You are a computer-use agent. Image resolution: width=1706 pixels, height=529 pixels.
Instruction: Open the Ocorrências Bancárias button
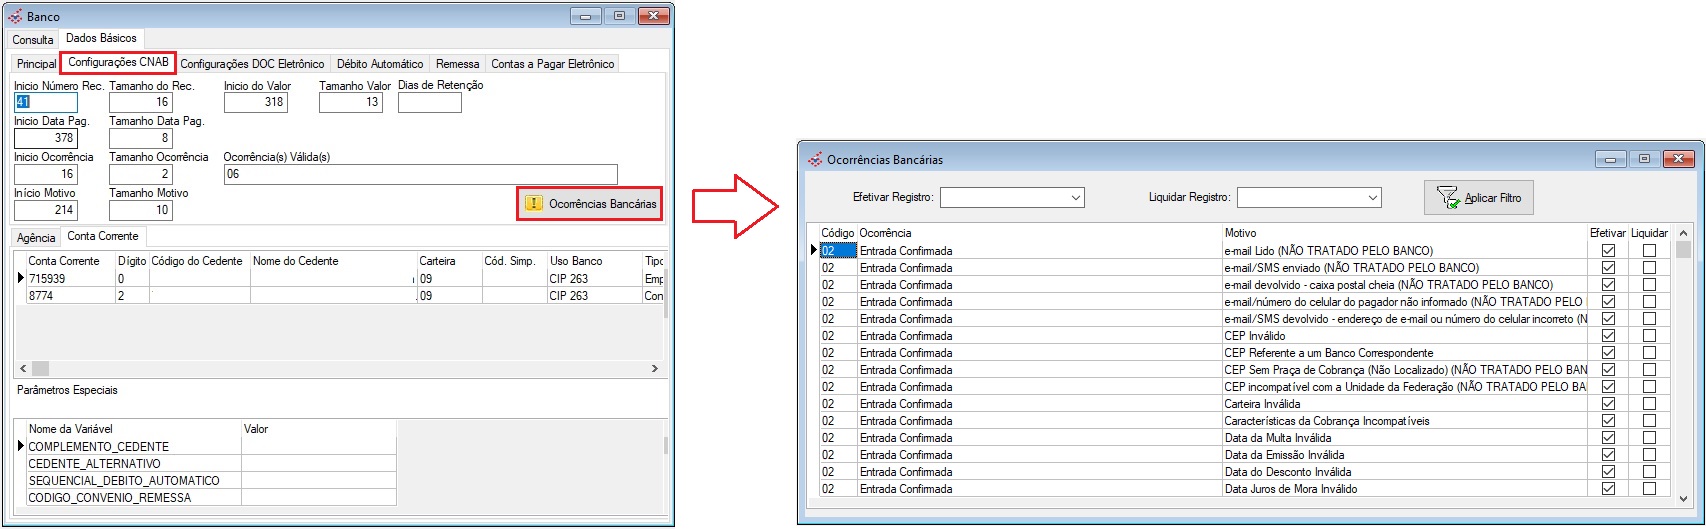pos(589,203)
